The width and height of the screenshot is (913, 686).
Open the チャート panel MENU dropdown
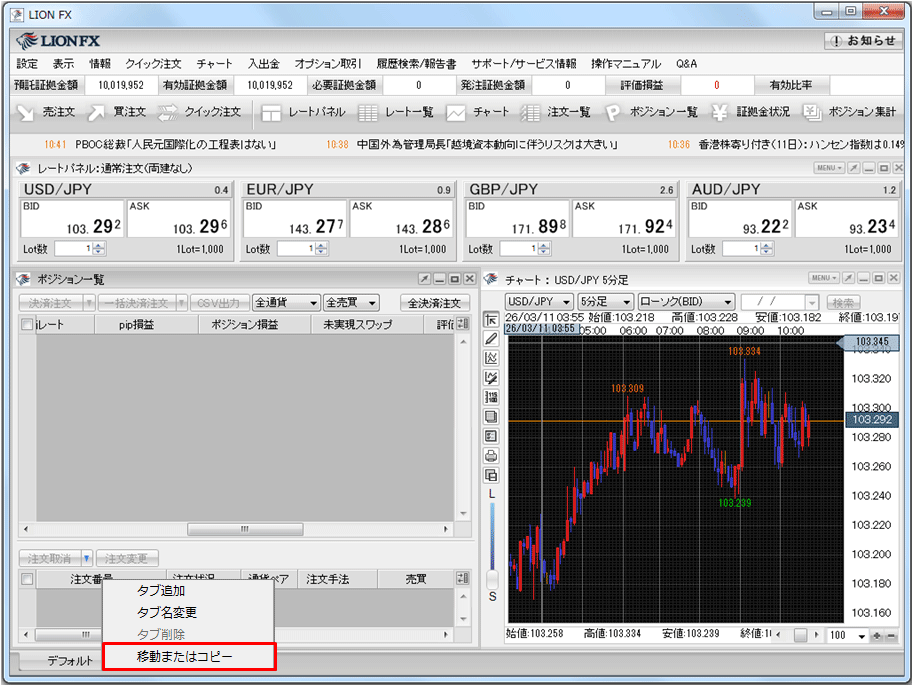coord(823,278)
